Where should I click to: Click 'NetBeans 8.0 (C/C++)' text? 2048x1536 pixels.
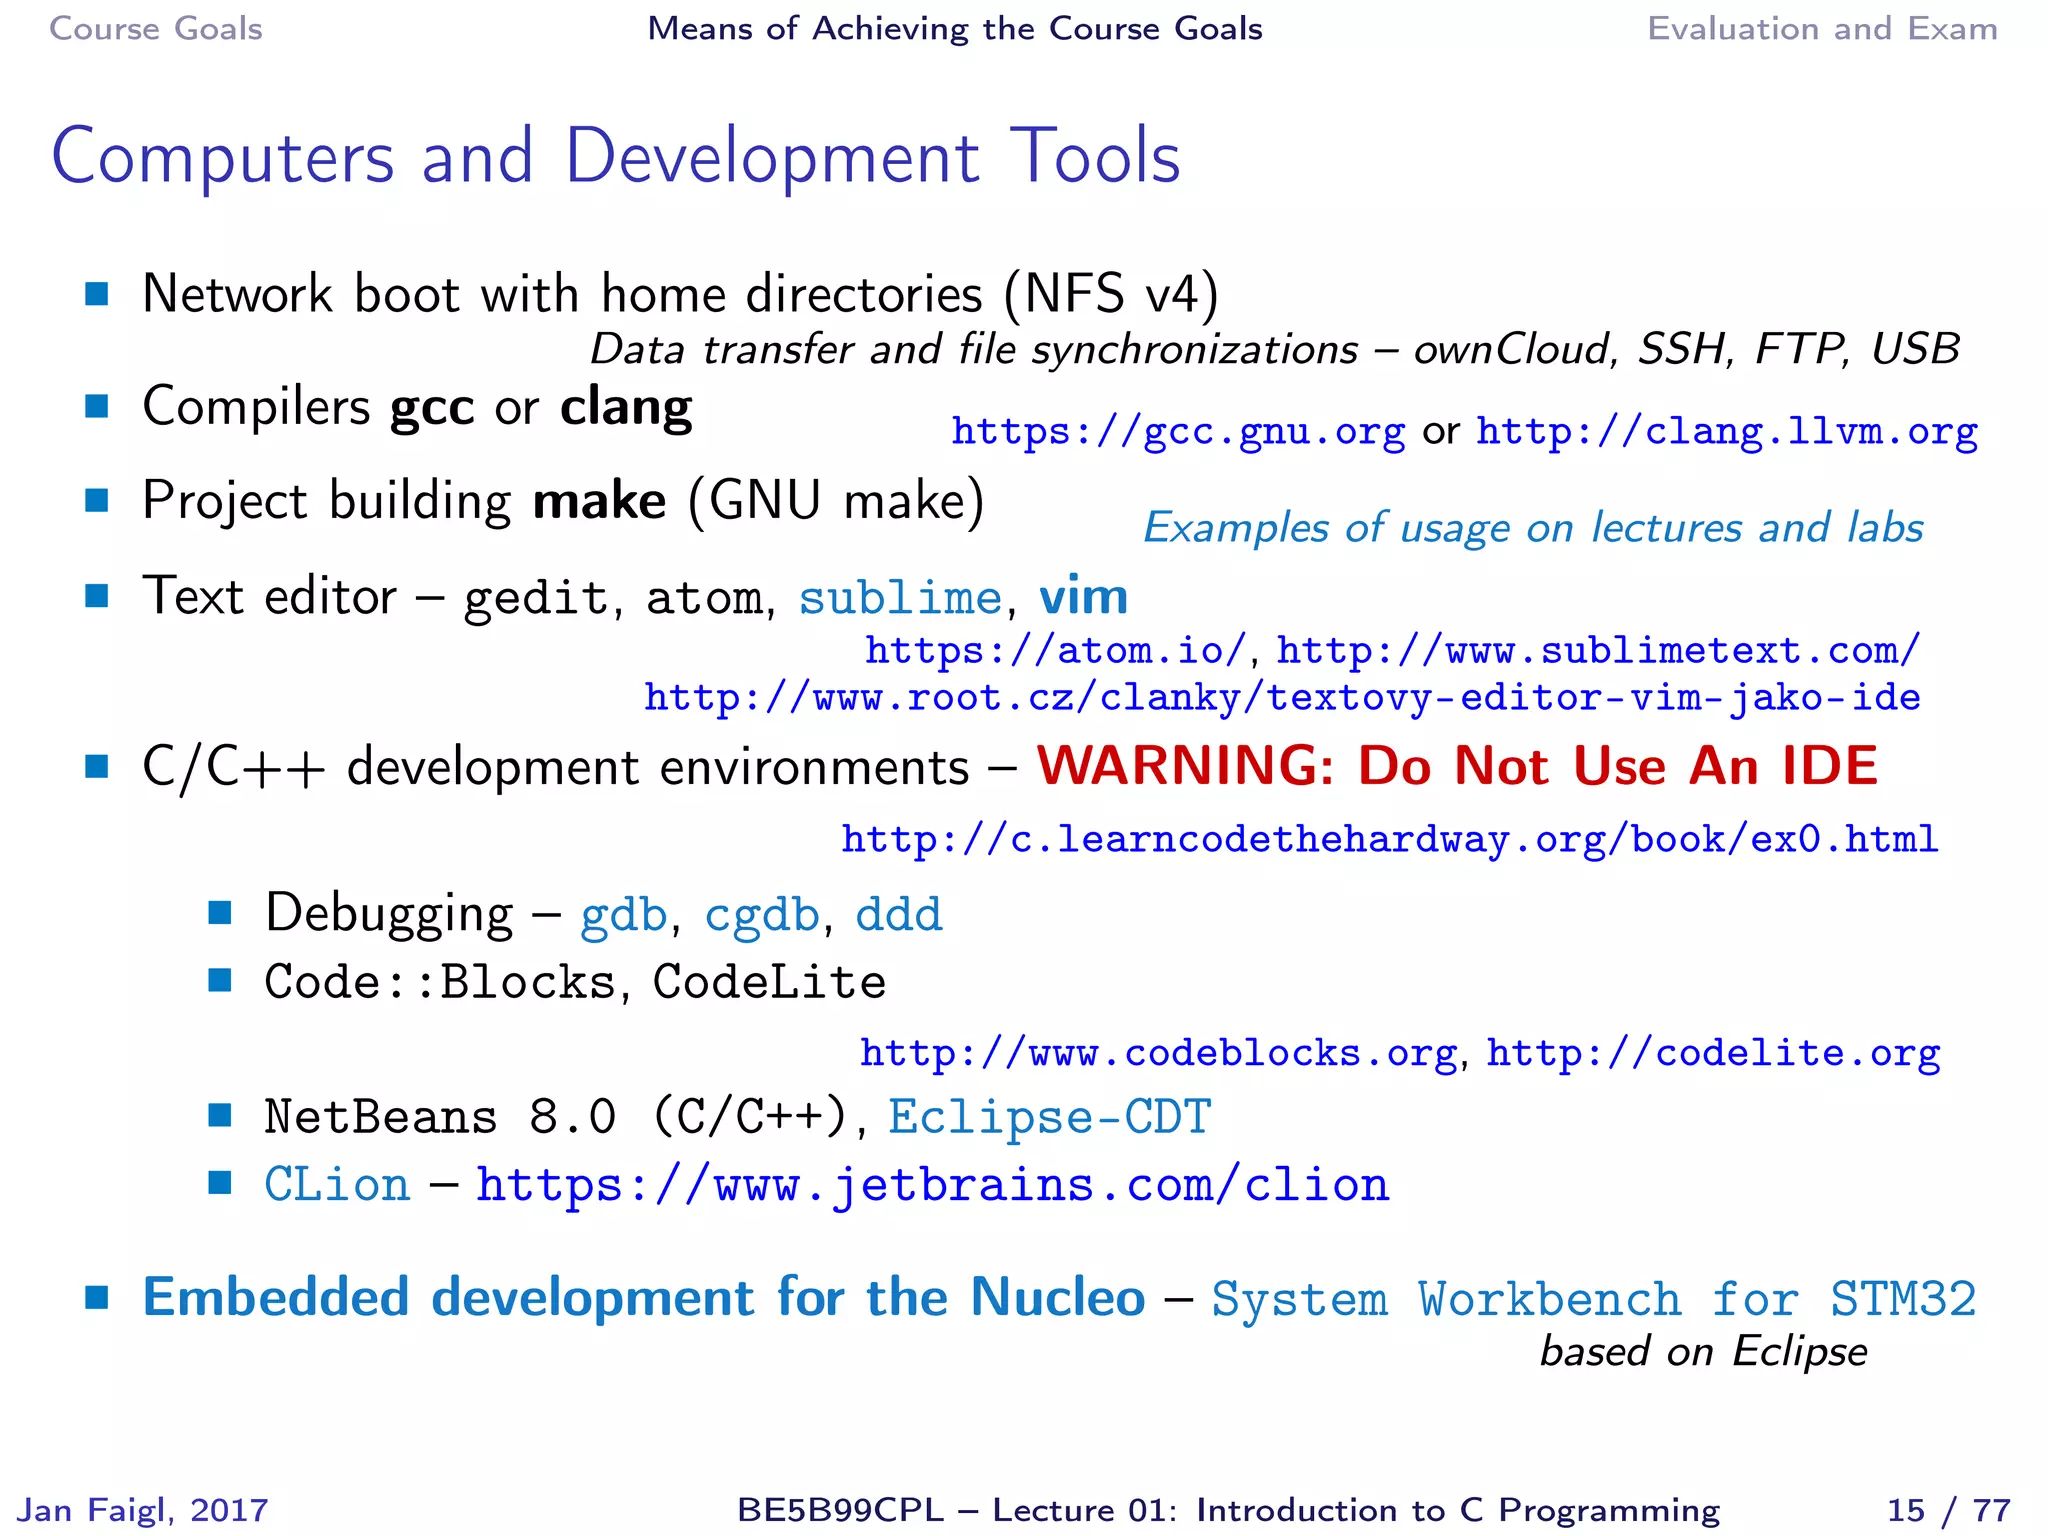click(556, 1117)
